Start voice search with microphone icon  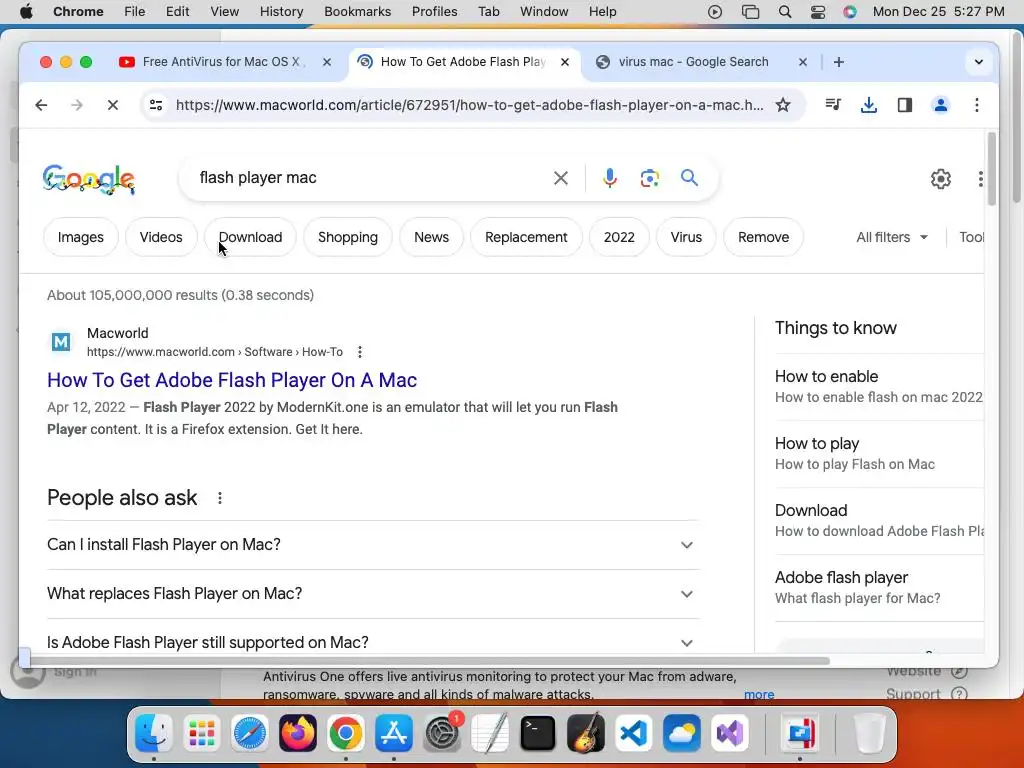click(609, 178)
